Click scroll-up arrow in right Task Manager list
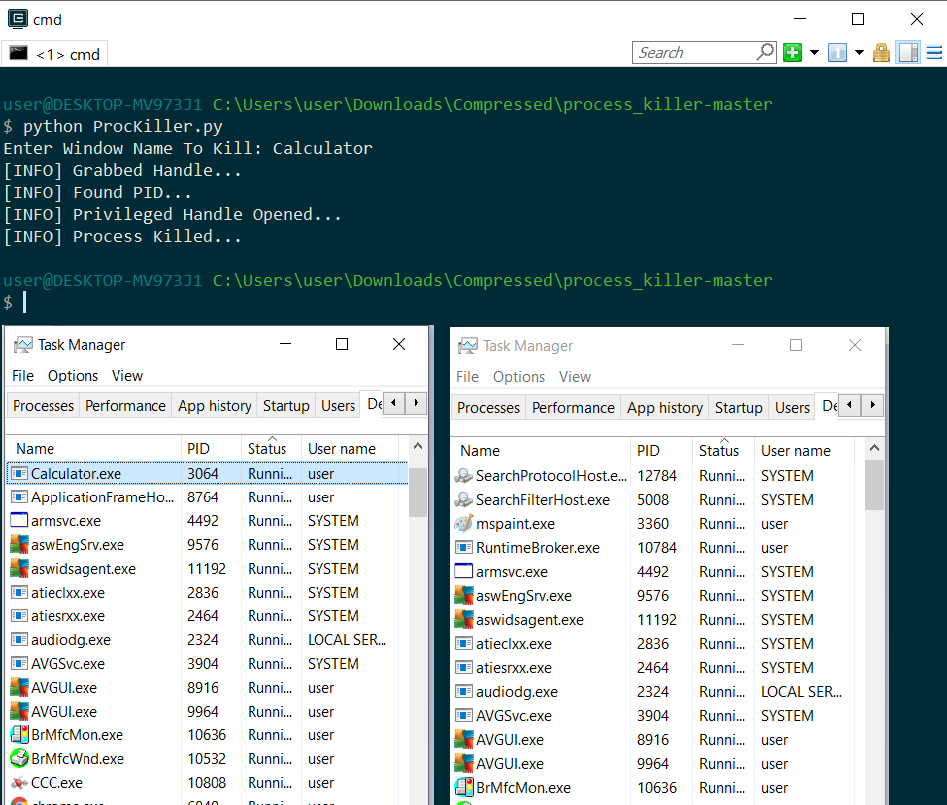Screen dimensions: 947x805 (x=874, y=448)
